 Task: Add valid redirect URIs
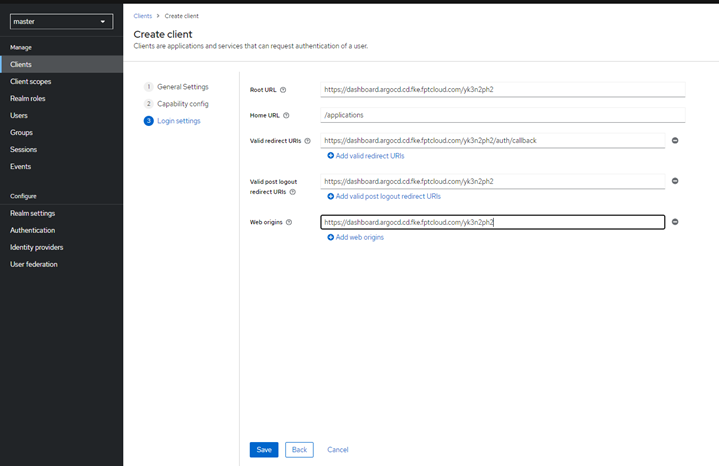click(366, 156)
